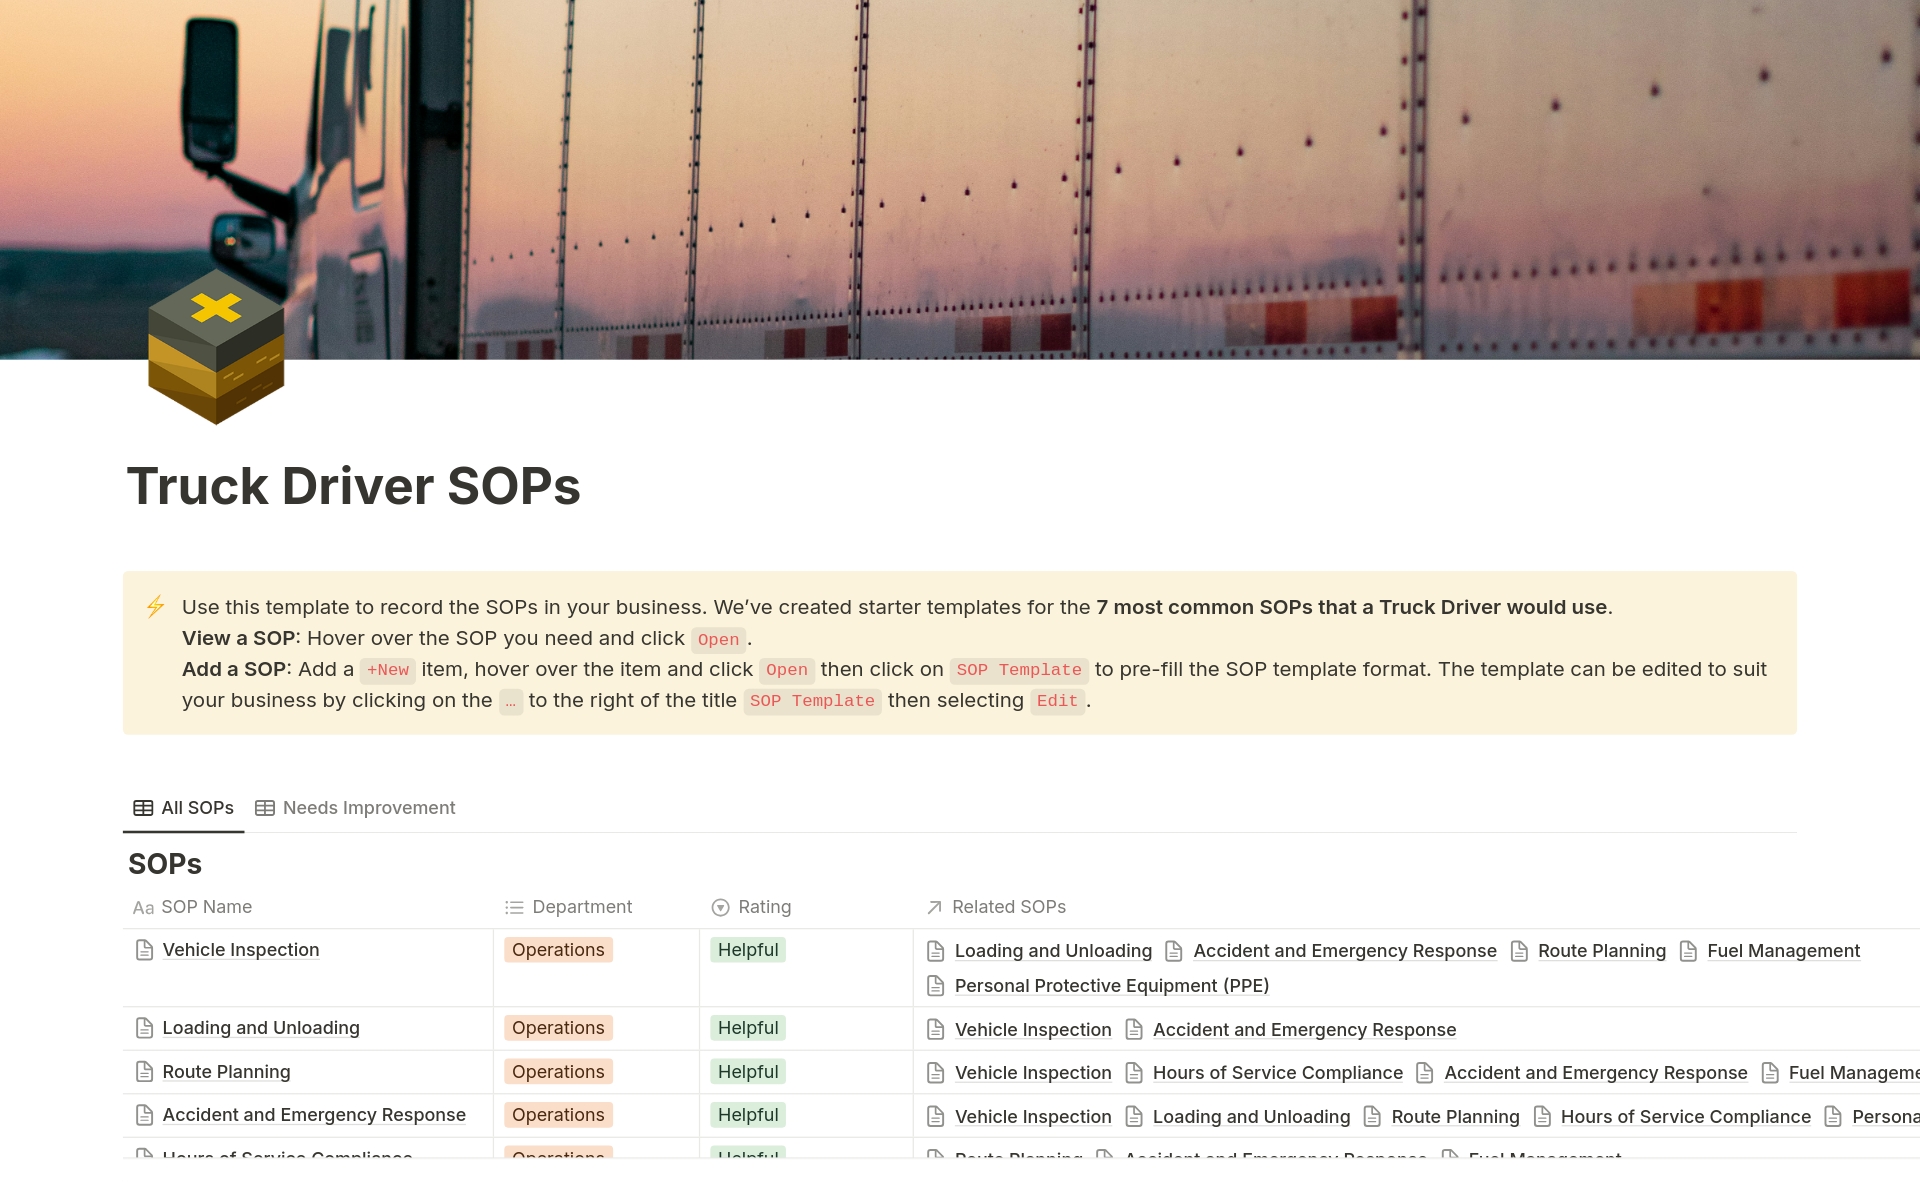Select the Operations tag in the Vehicle Inspection row
1920x1199 pixels.
click(557, 950)
